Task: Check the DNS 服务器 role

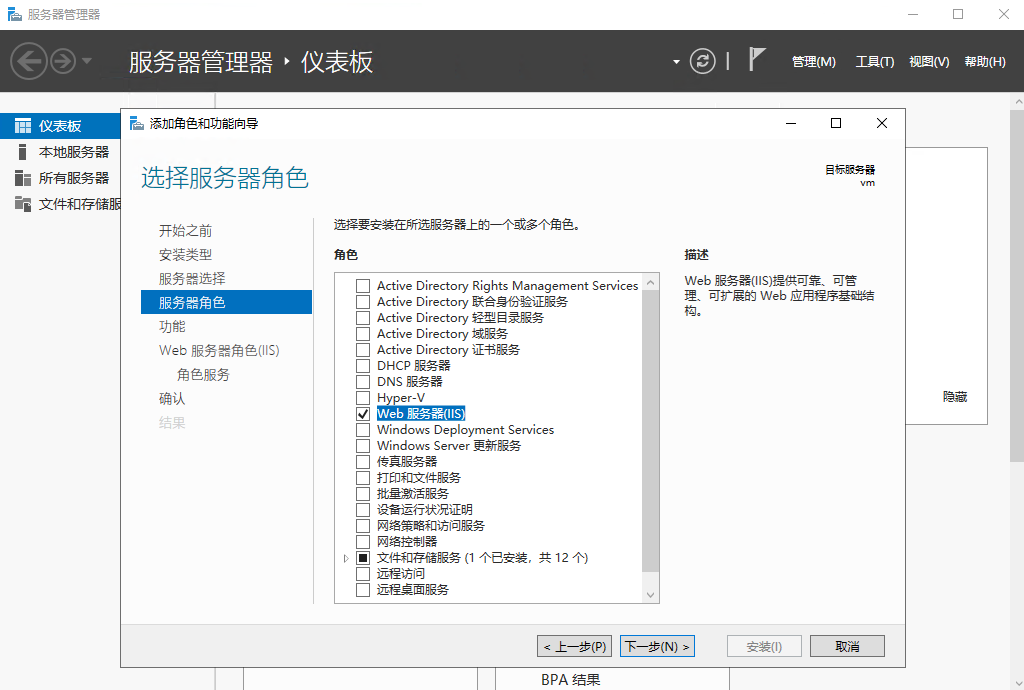Action: [x=363, y=382]
